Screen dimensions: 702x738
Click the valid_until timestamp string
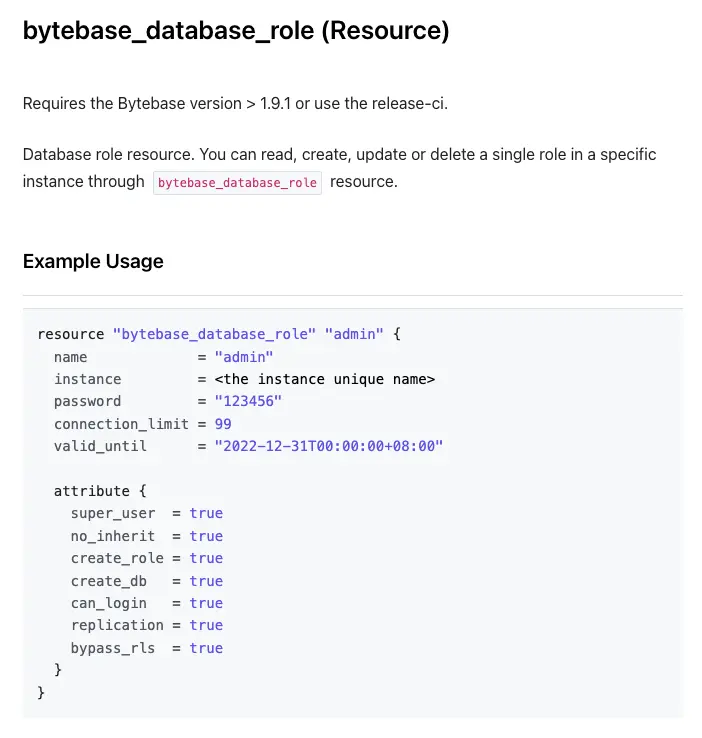(328, 446)
